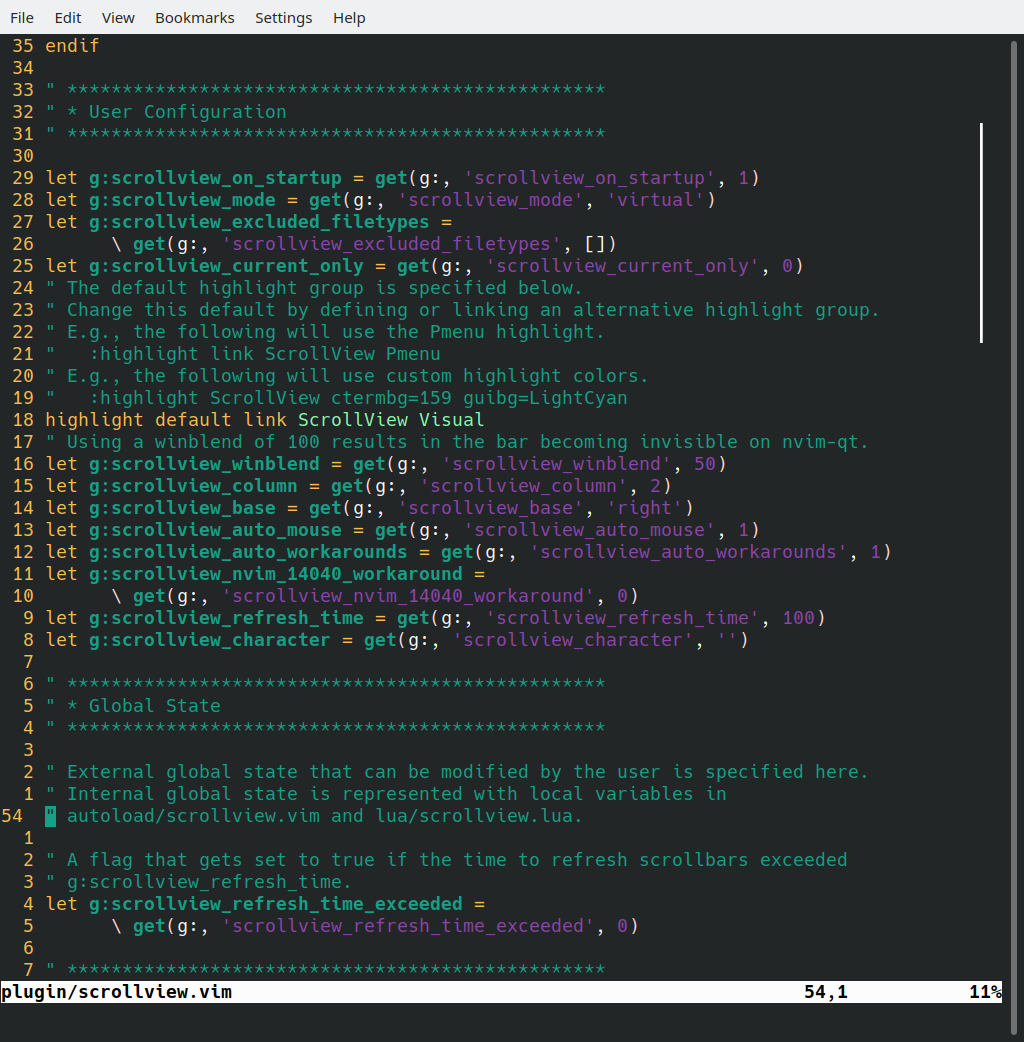This screenshot has height=1042, width=1024.
Task: Open the Help menu
Action: point(348,17)
